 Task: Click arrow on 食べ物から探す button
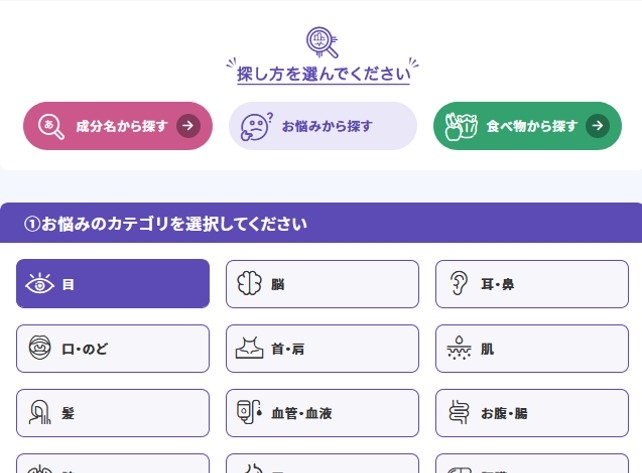tap(597, 126)
